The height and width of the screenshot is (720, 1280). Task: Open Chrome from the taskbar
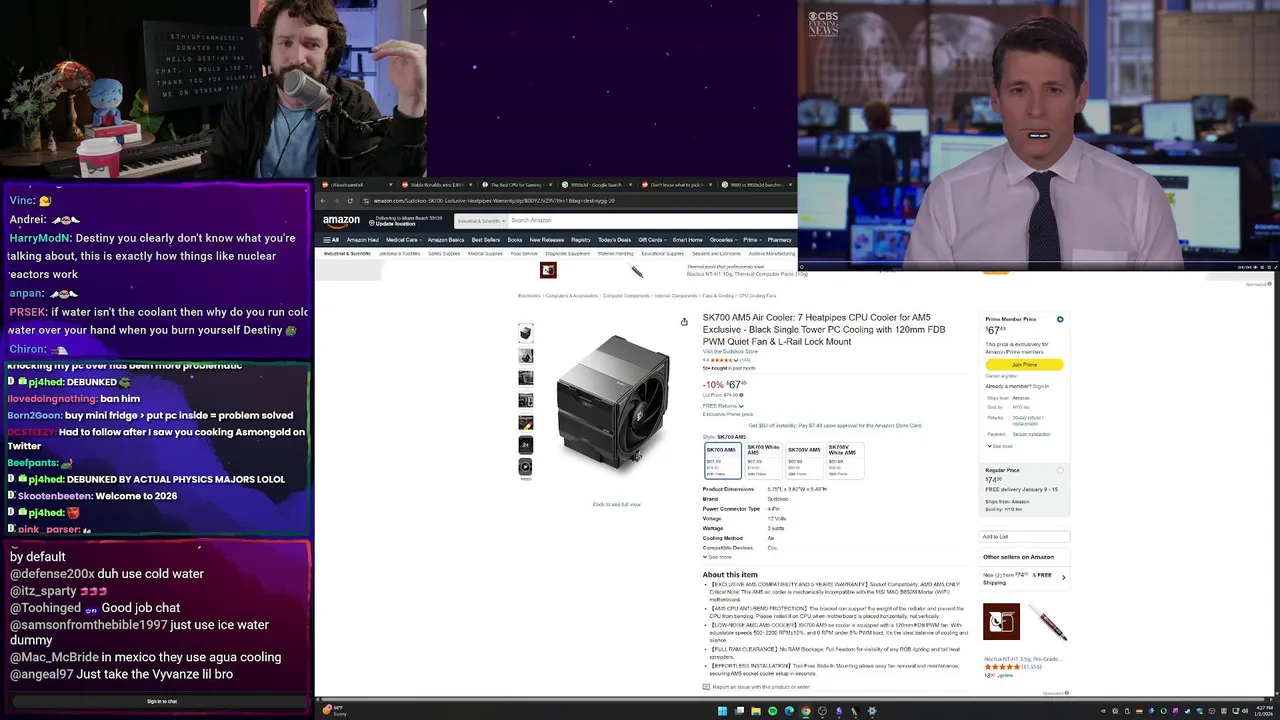805,711
